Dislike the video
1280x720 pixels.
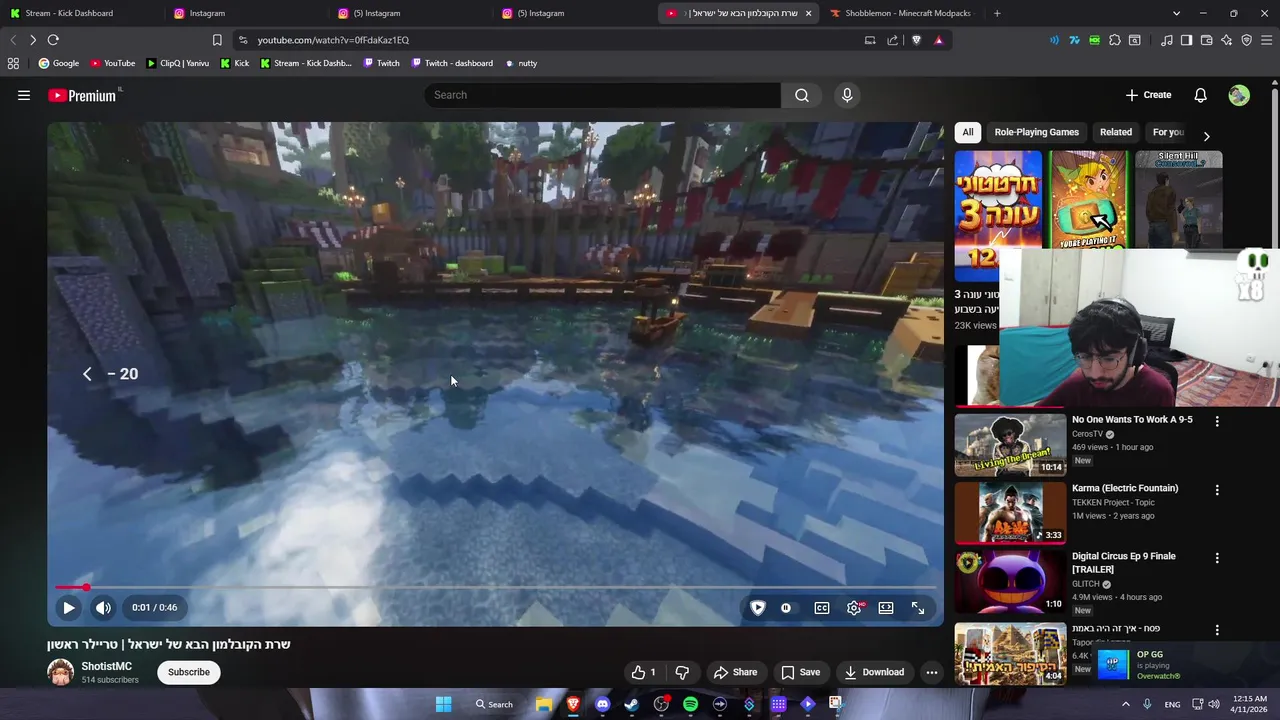tap(682, 672)
